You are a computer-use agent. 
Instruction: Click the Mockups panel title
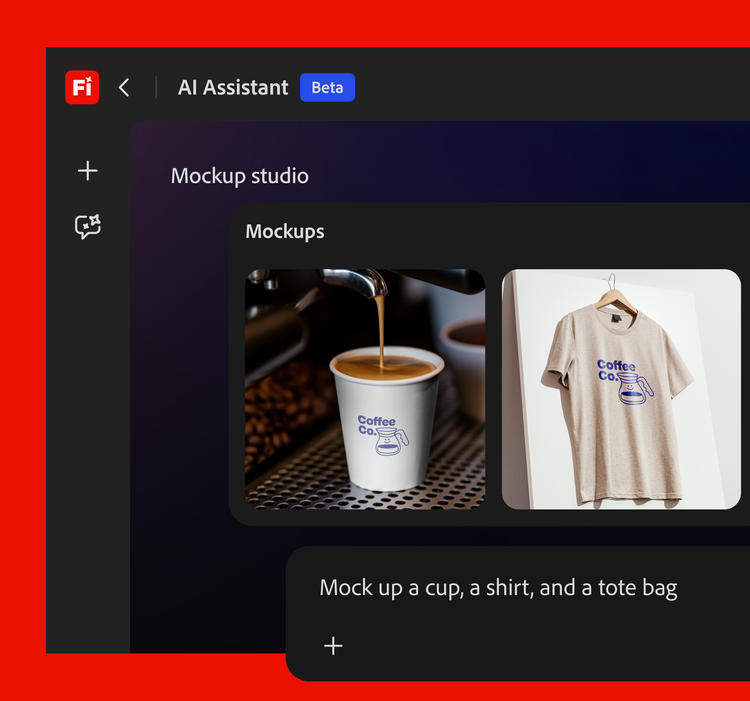285,231
